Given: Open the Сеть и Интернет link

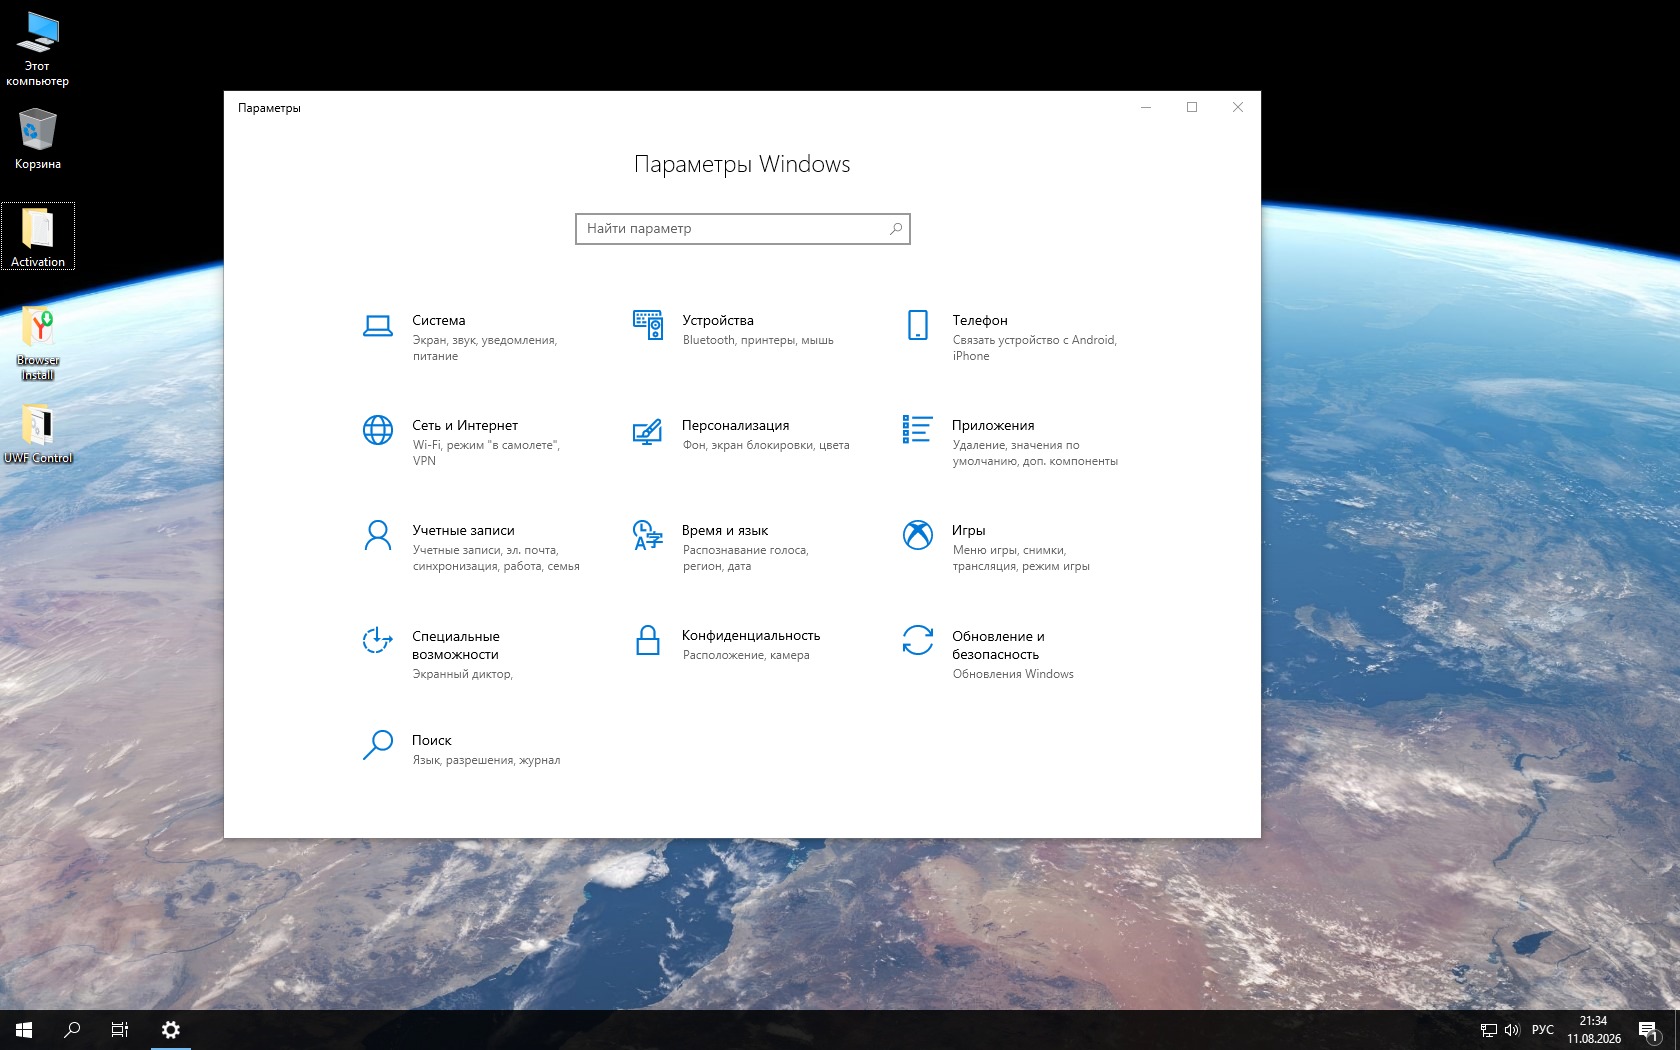Looking at the screenshot, I should [465, 426].
